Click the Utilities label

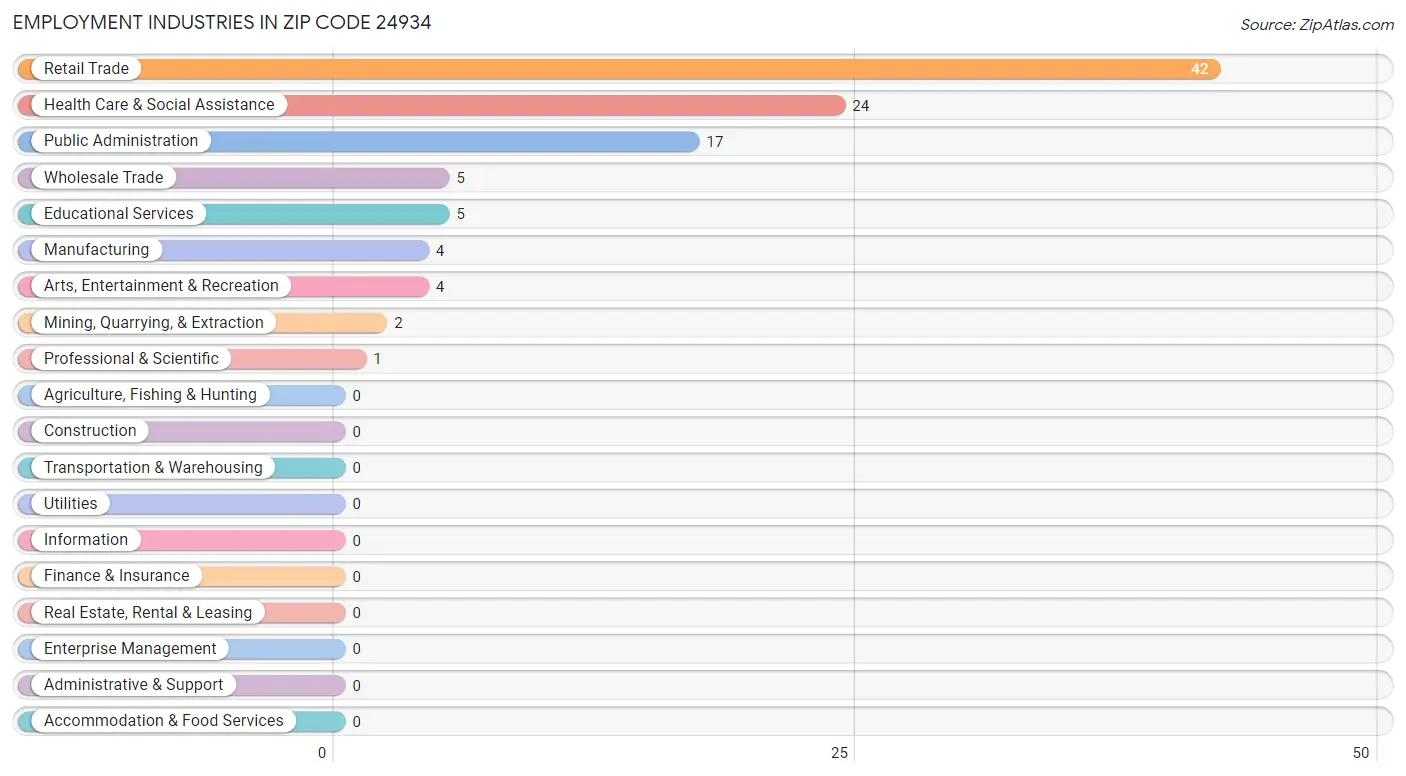coord(71,503)
